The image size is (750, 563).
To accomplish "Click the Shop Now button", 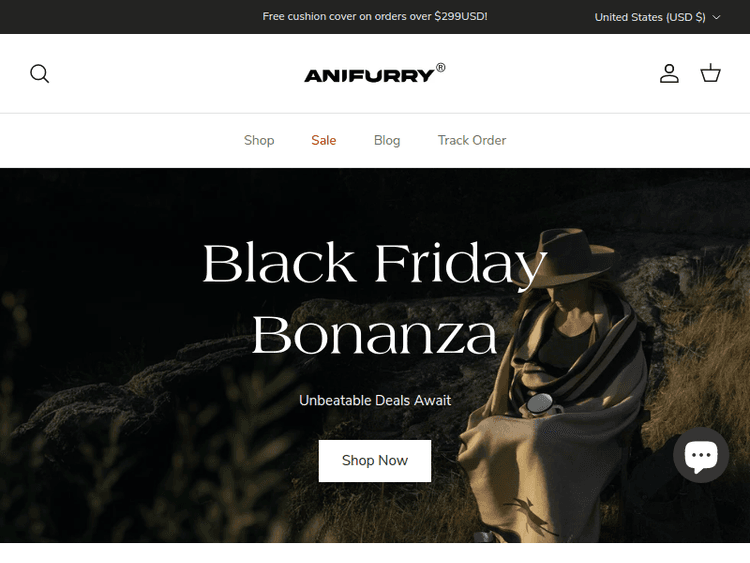I will (375, 461).
